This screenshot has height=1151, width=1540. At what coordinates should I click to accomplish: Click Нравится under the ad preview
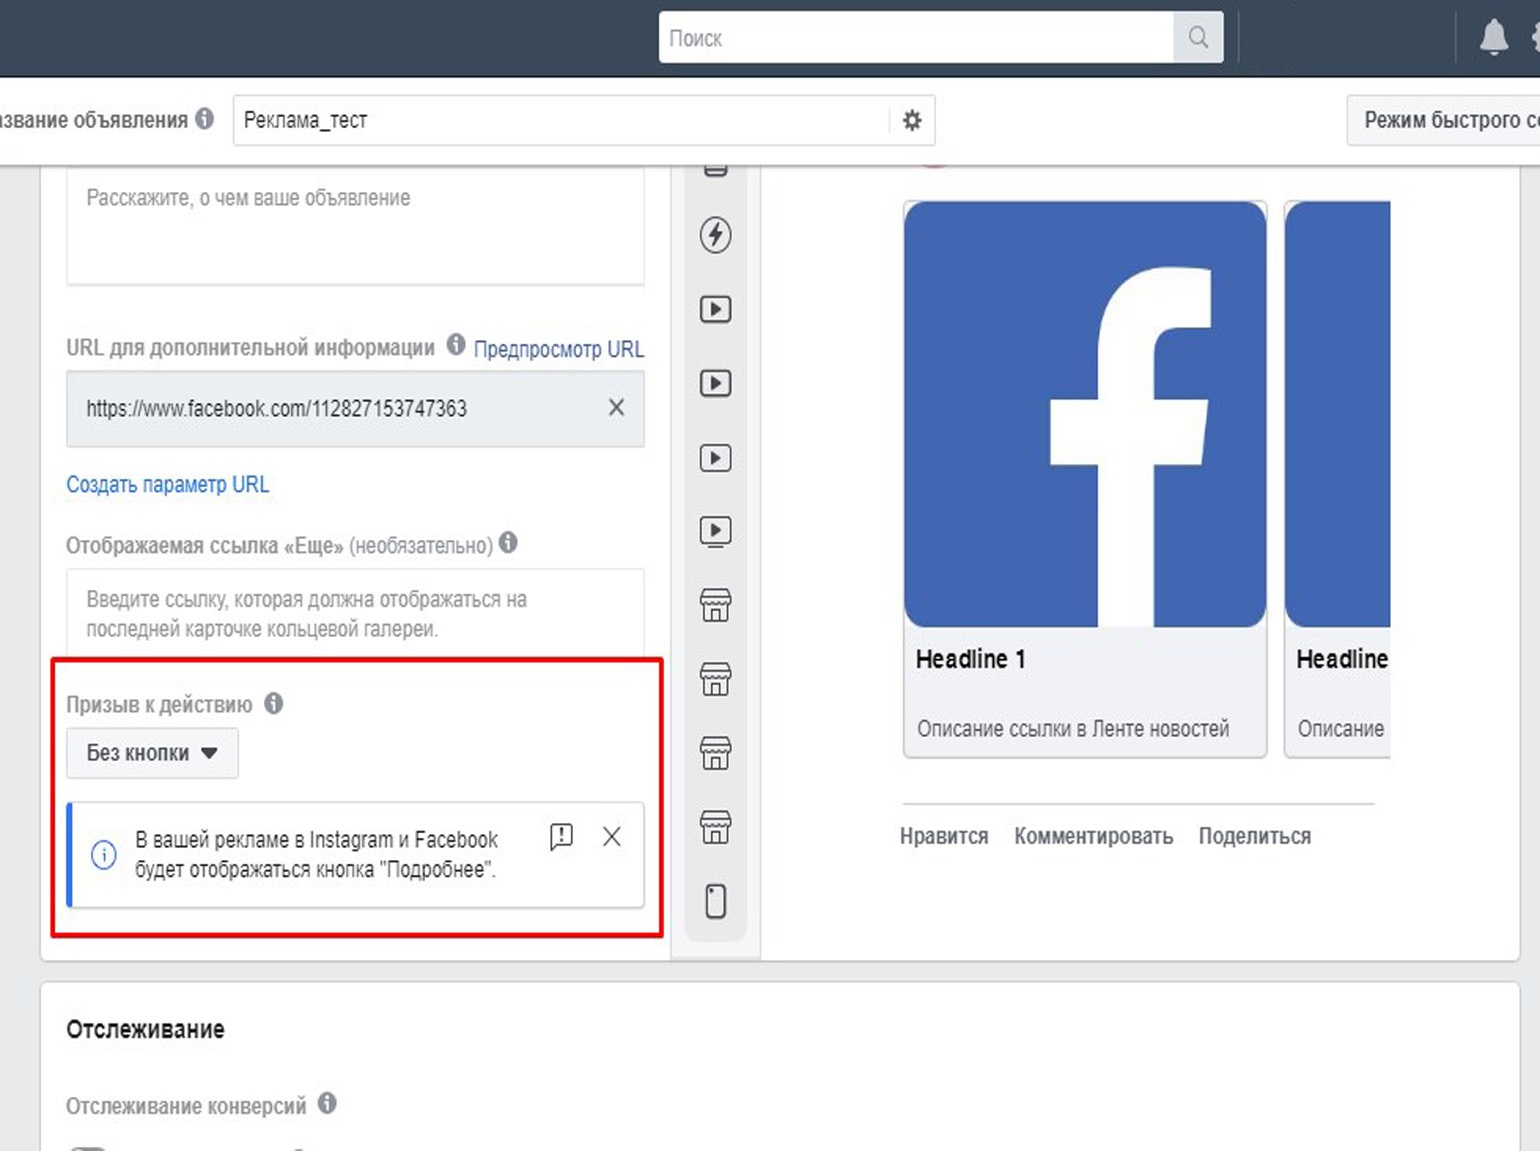(x=943, y=836)
